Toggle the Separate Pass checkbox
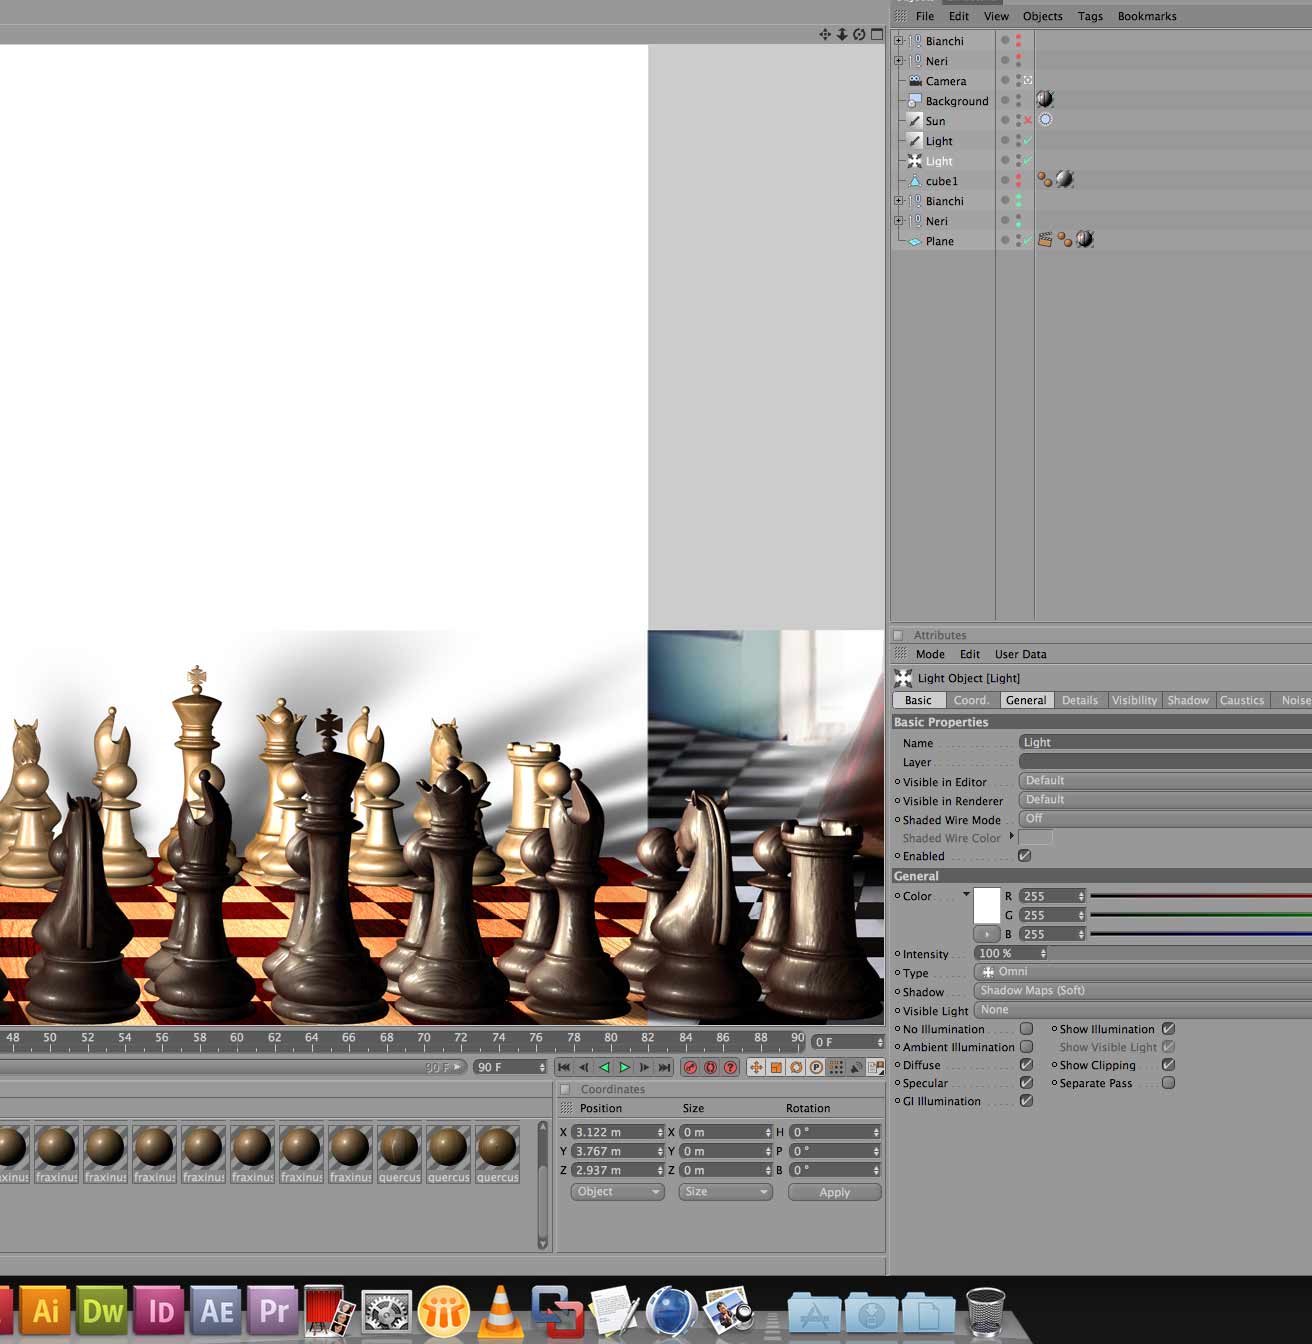Screen dimensions: 1312x1344 click(x=1168, y=1082)
